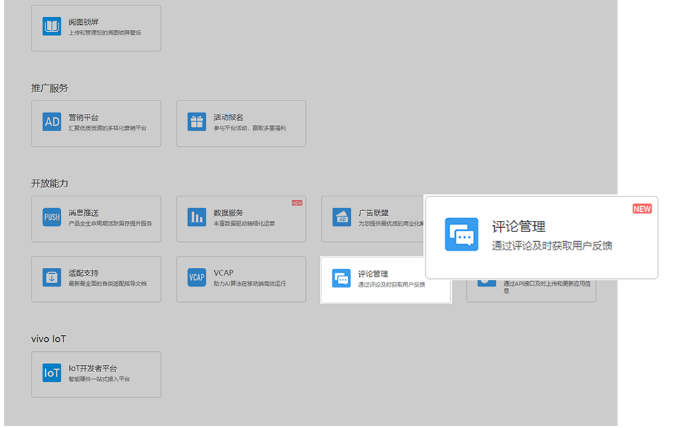This screenshot has height=428, width=687.
Task: Click the description under 活动报名
Action: (x=250, y=128)
